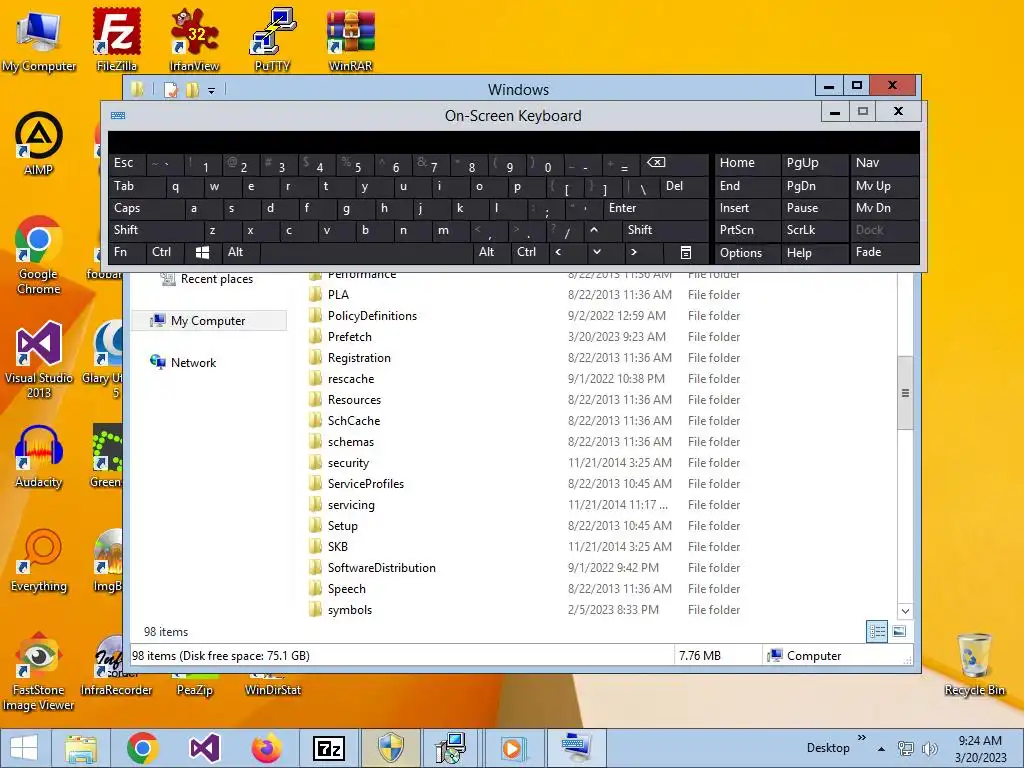Select the My Computer desktop icon

39,39
